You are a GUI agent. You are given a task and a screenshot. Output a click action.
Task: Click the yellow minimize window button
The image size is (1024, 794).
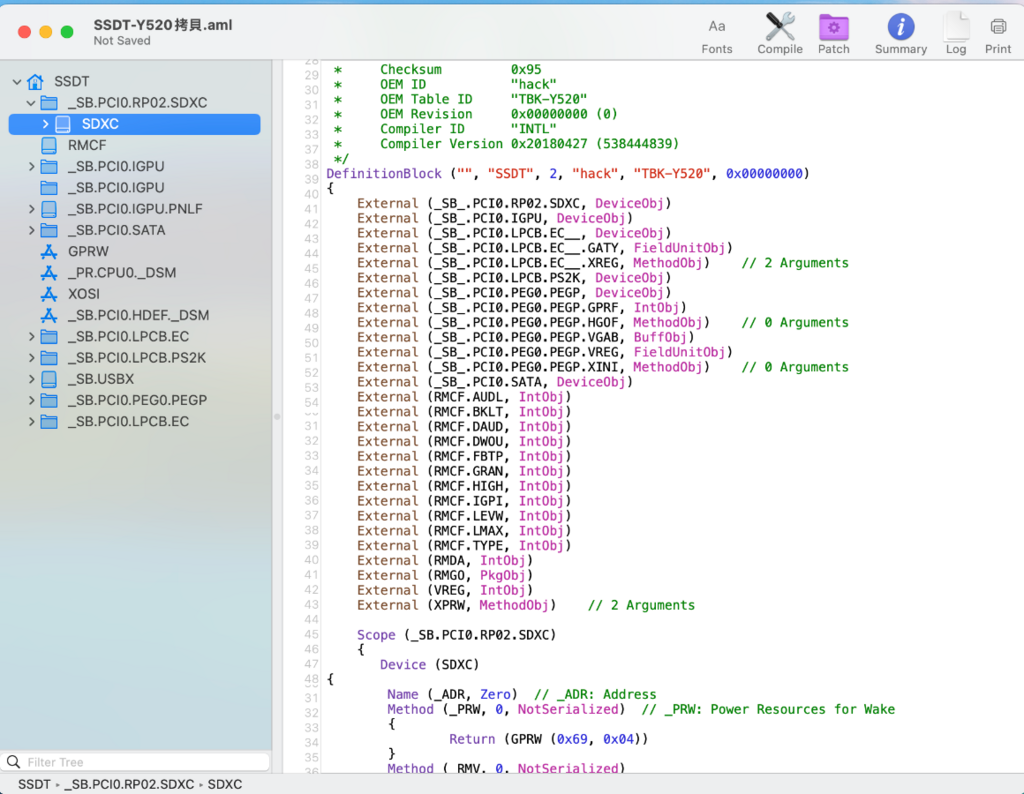coord(46,32)
